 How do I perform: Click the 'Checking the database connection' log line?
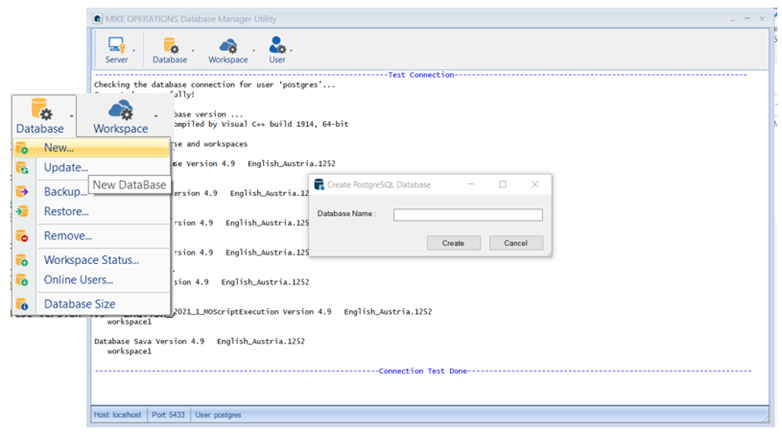coord(214,85)
